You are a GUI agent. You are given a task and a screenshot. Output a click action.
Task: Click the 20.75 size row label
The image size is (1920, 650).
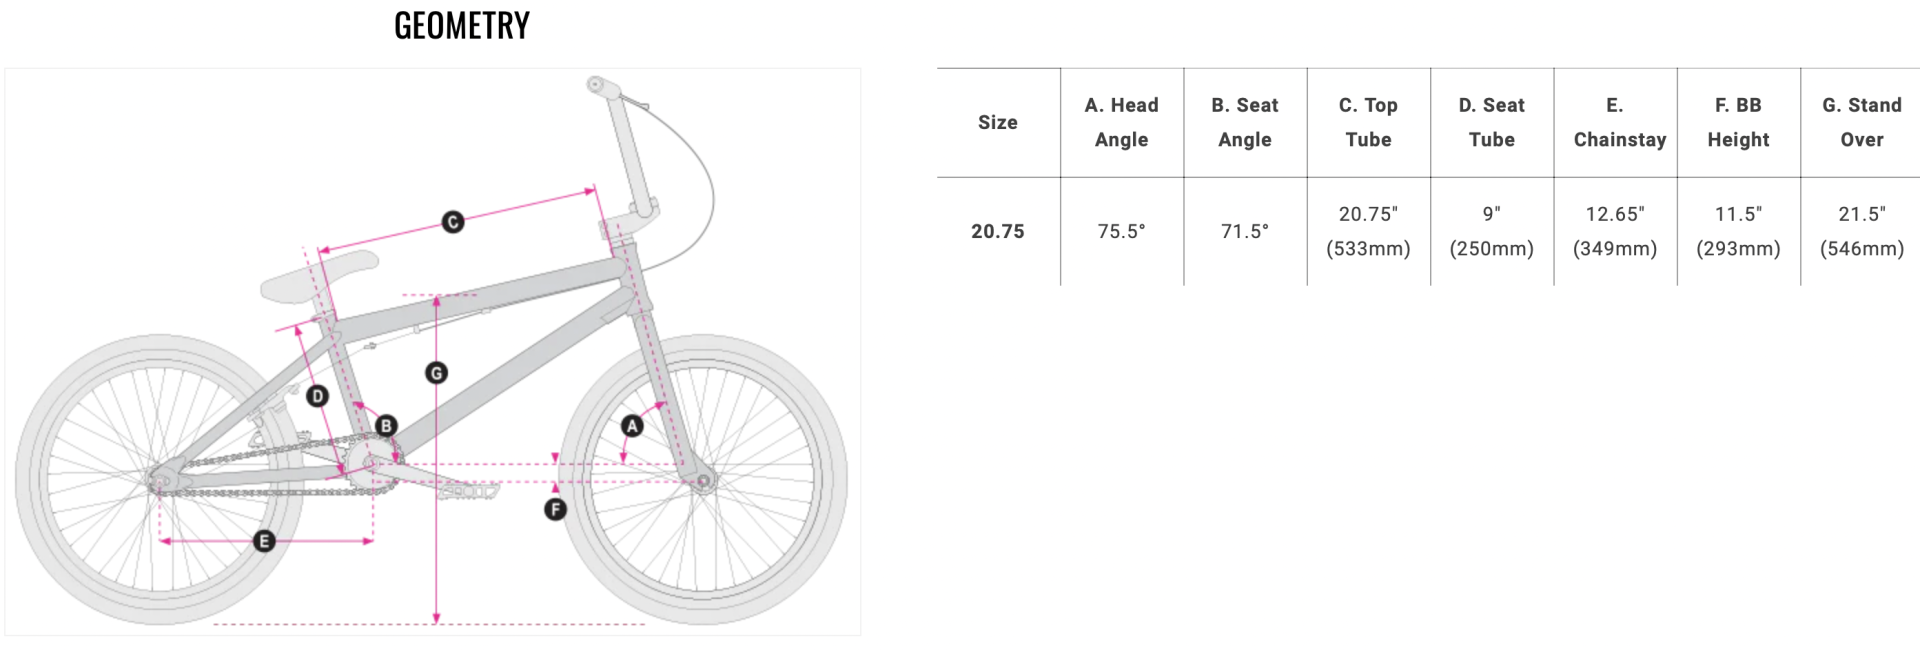pos(997,231)
